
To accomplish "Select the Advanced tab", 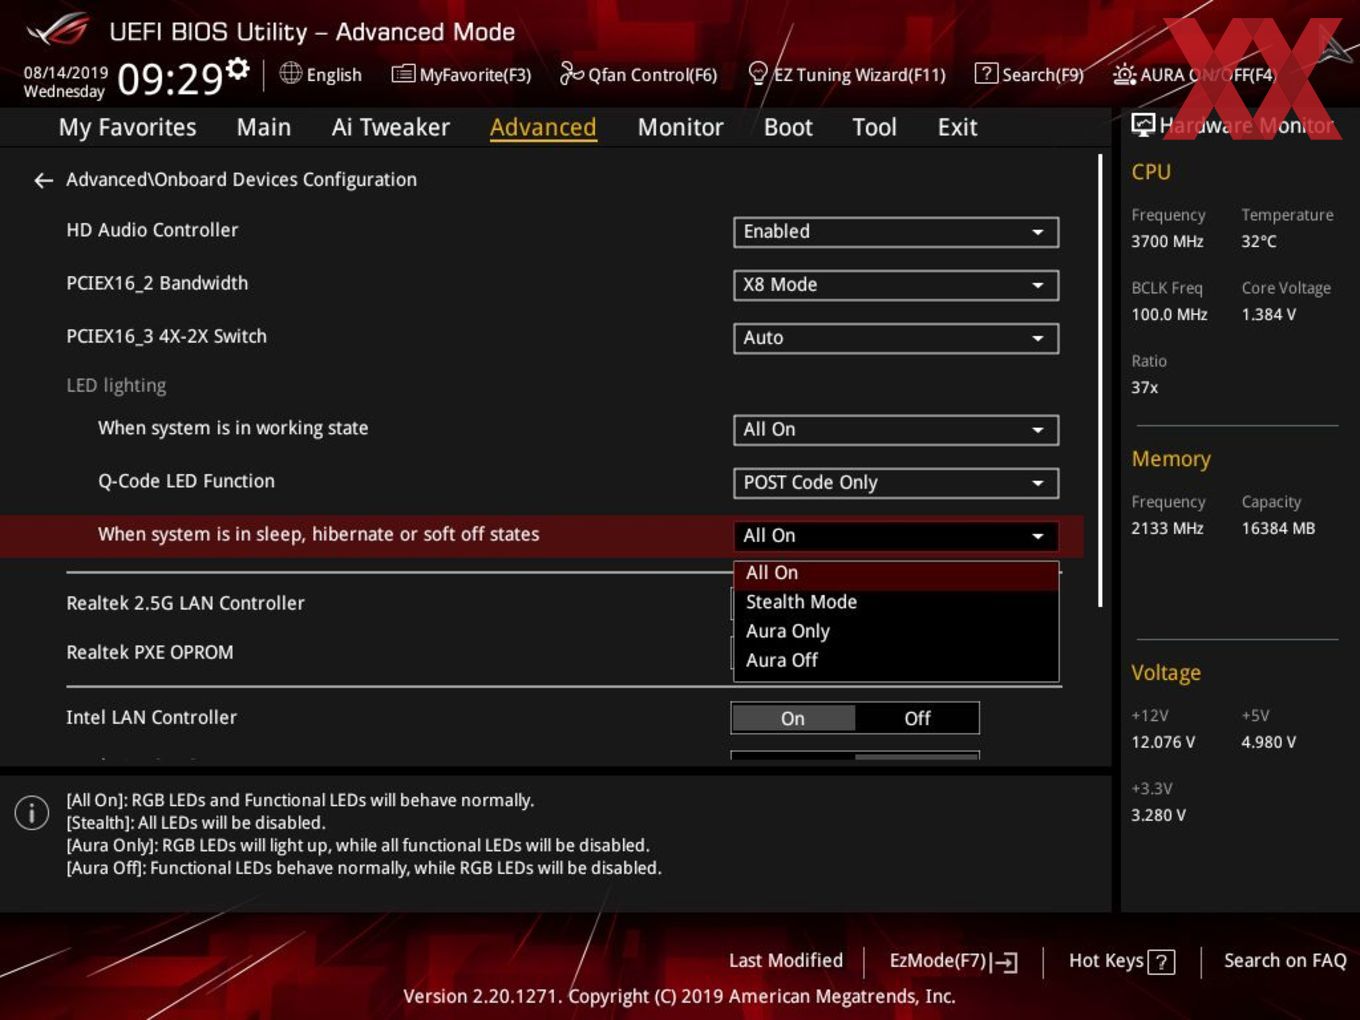I will point(543,127).
